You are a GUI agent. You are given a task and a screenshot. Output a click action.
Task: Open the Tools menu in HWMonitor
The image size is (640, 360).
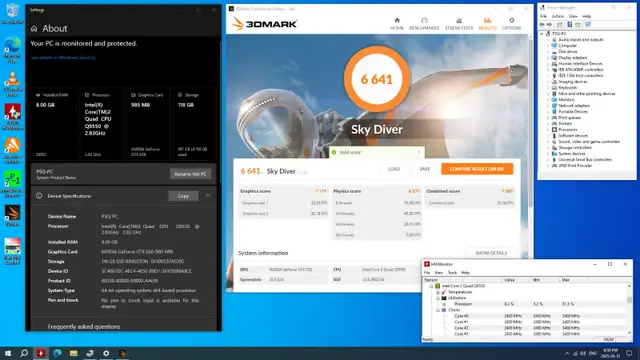point(452,272)
